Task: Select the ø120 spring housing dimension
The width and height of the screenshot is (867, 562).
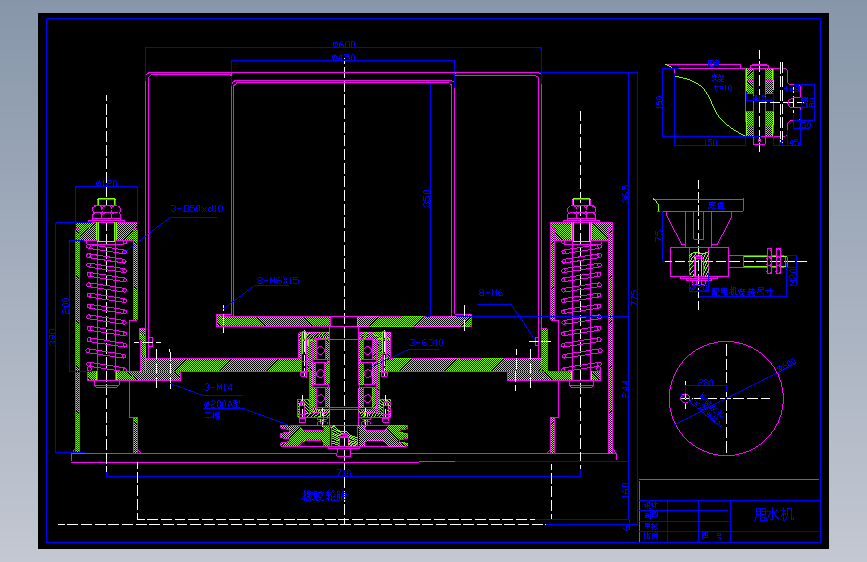Action: tap(107, 183)
